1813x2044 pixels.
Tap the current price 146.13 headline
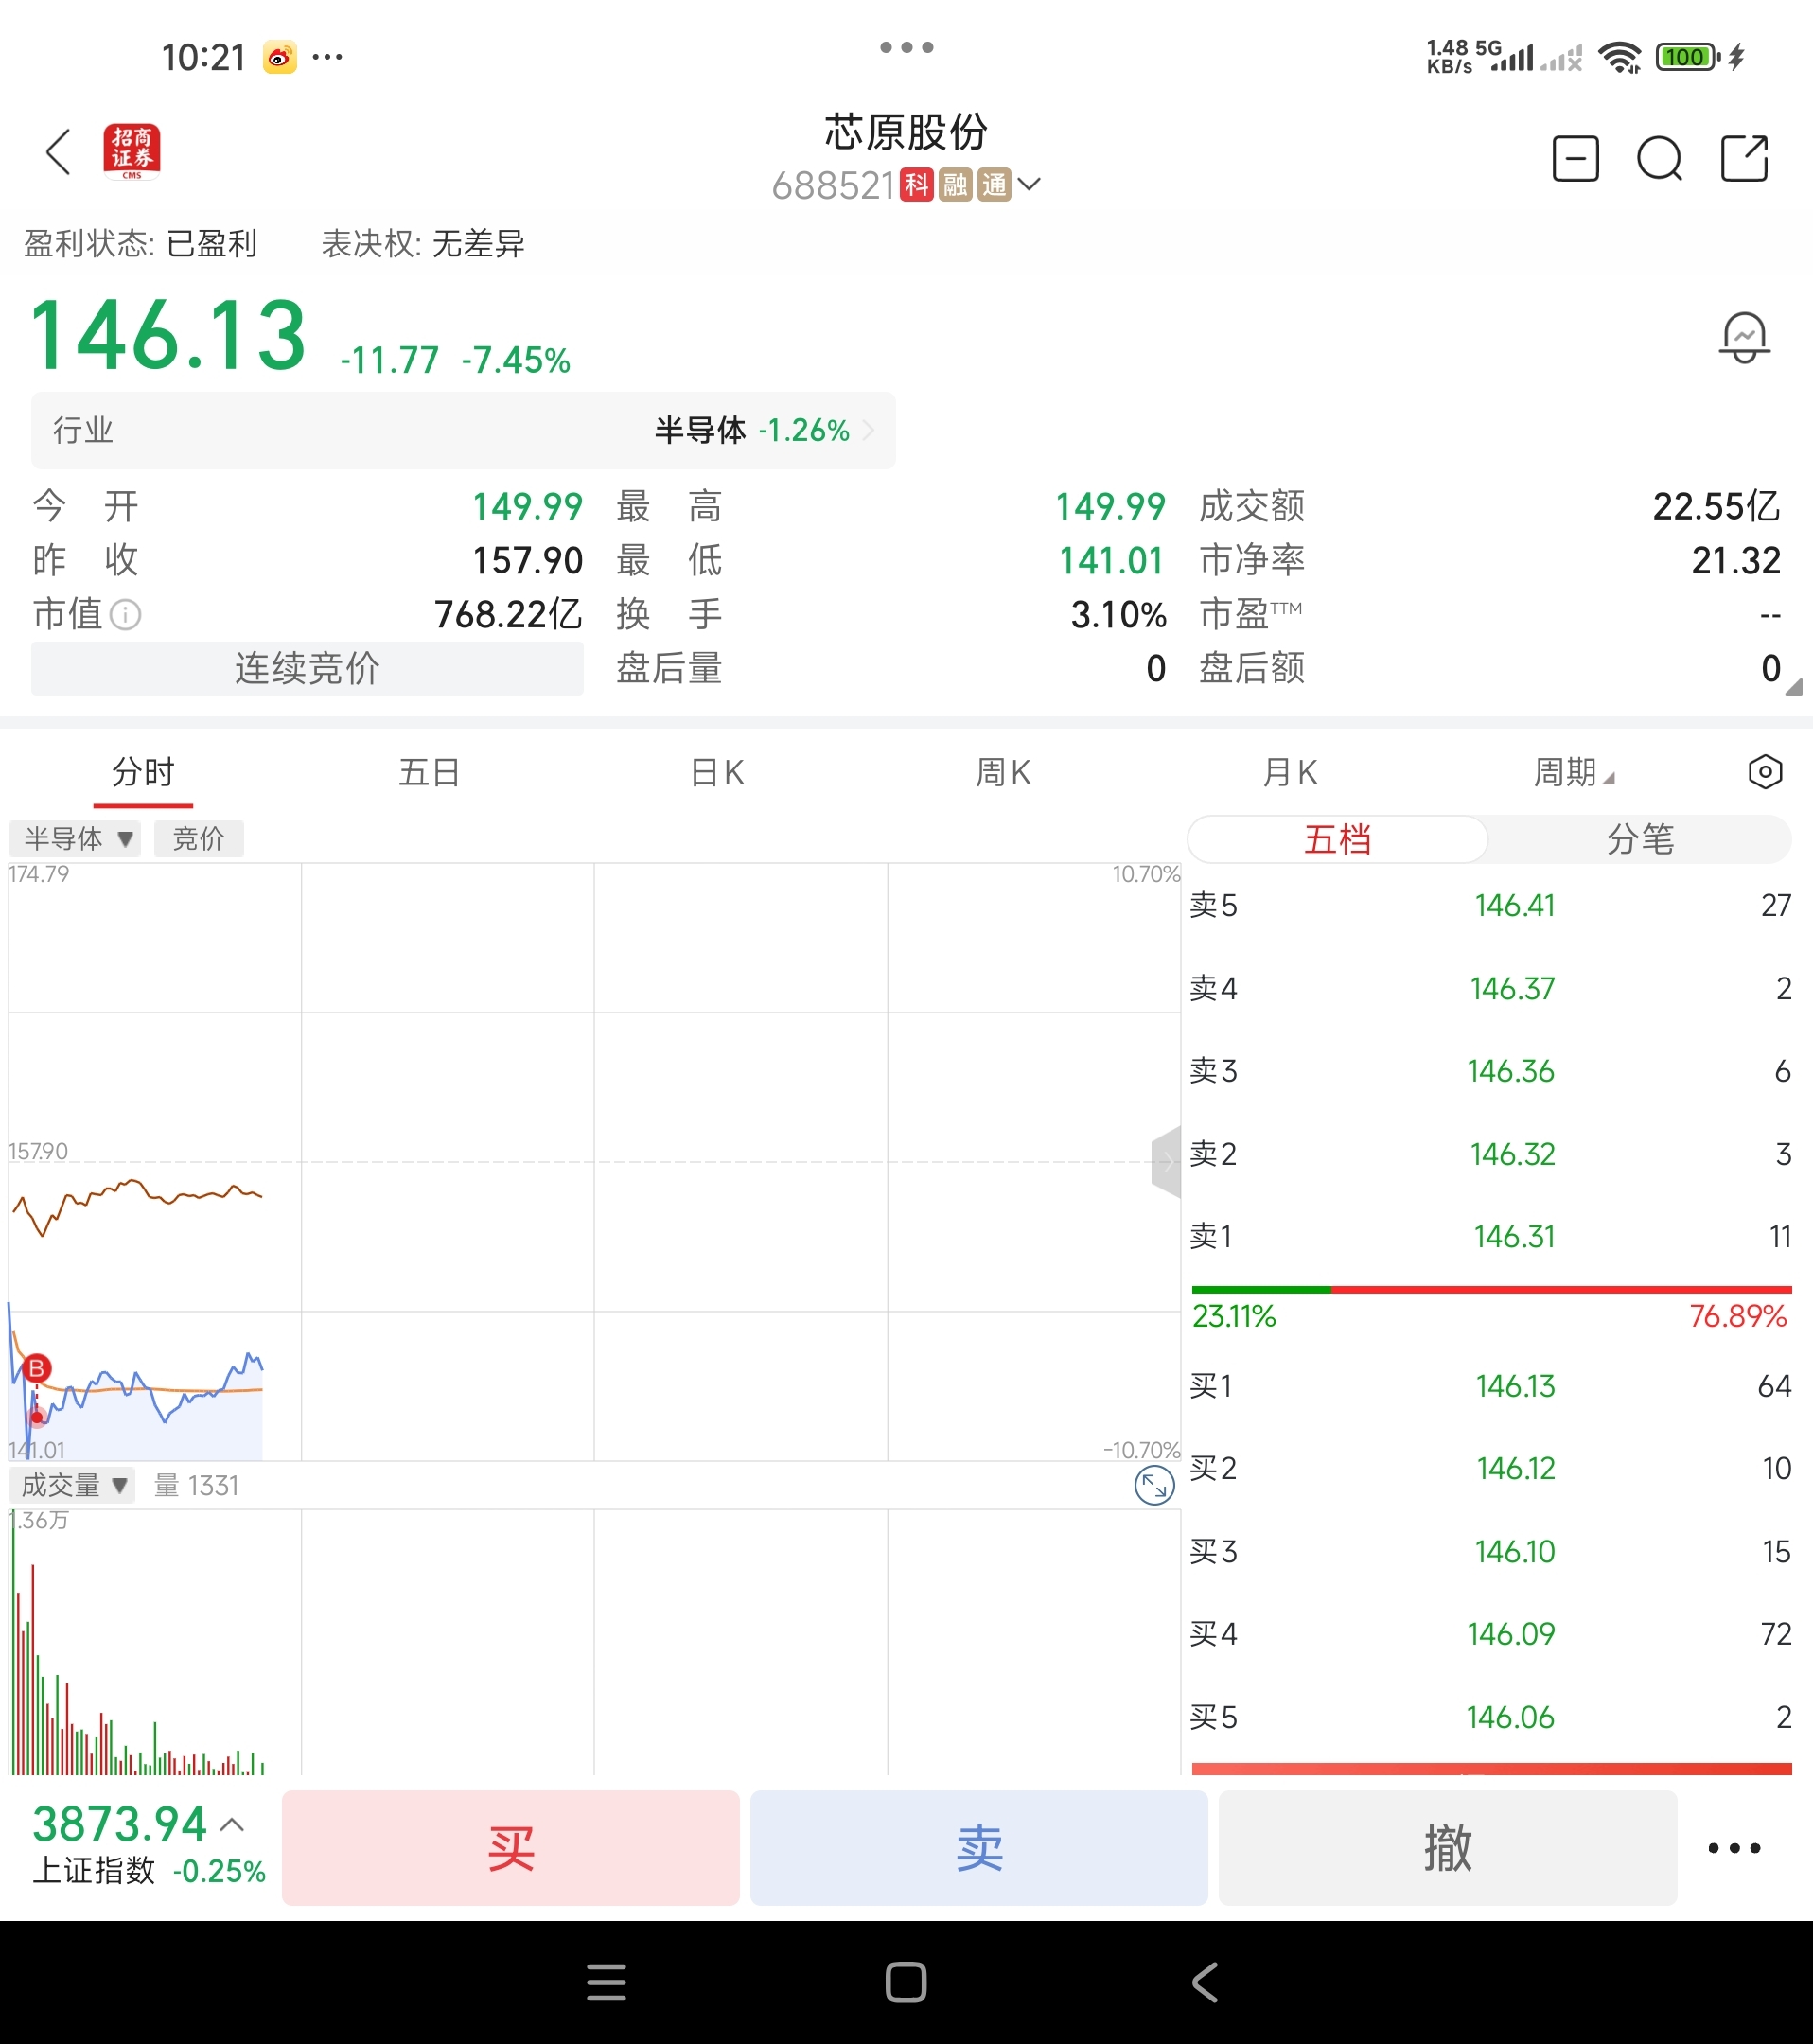[169, 335]
